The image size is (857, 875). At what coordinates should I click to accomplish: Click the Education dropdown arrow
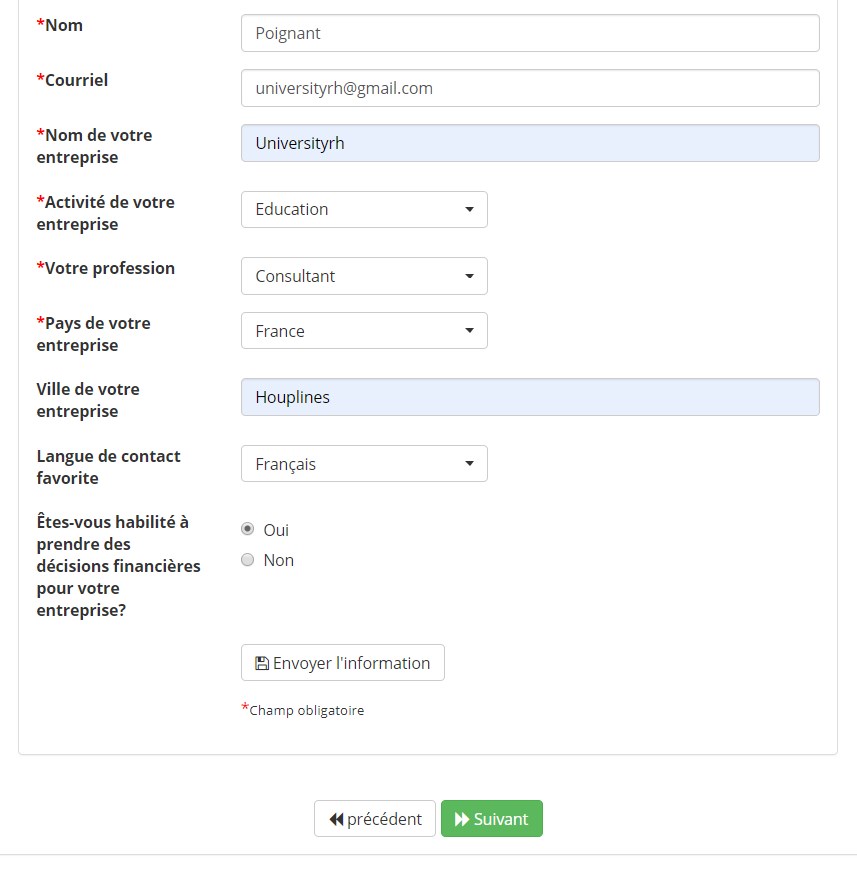[x=469, y=209]
